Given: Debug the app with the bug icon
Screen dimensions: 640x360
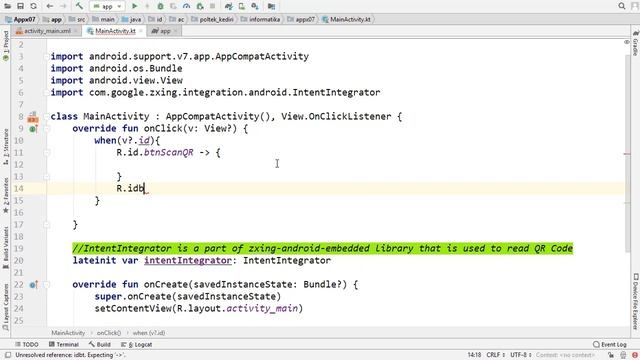Looking at the screenshot, I should point(160,6).
